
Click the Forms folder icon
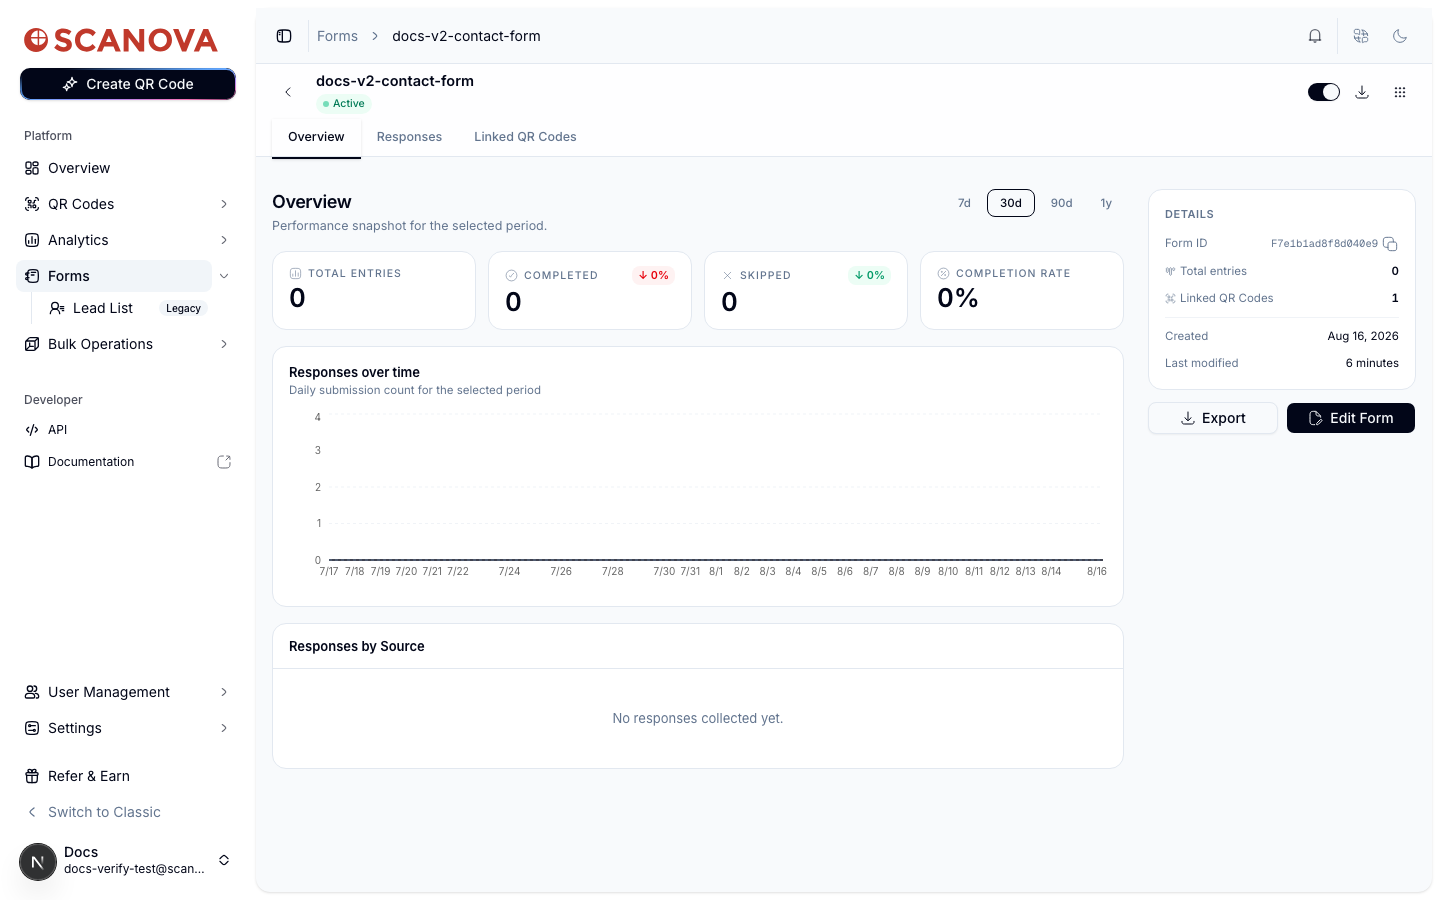point(32,276)
